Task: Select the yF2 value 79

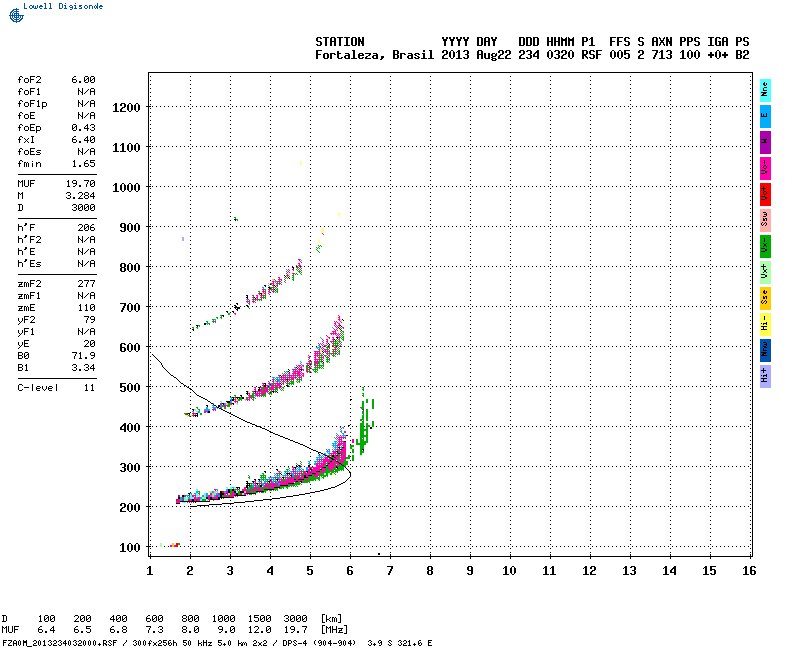Action: coord(90,320)
